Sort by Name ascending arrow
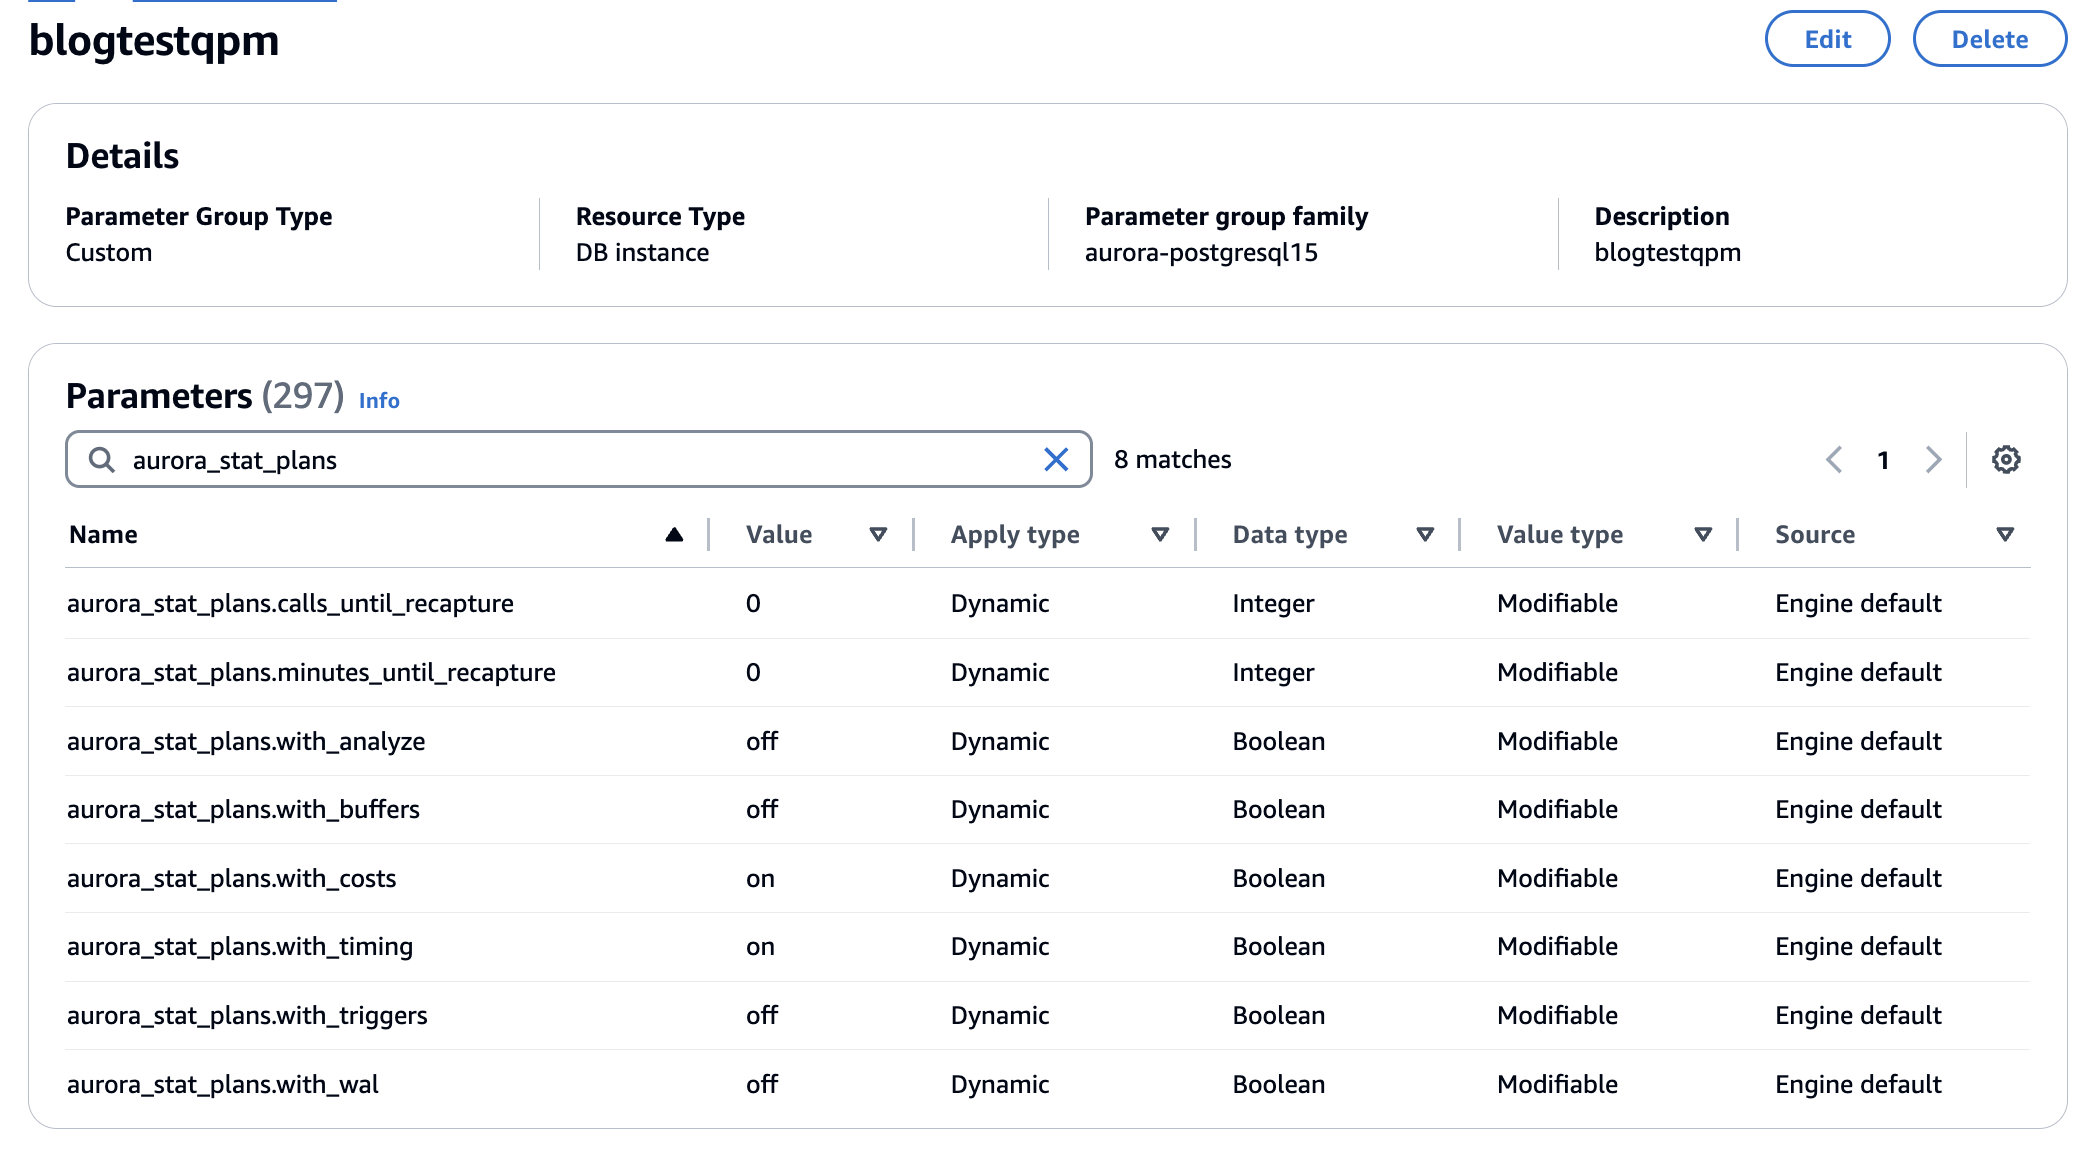The height and width of the screenshot is (1150, 2084). pos(674,535)
